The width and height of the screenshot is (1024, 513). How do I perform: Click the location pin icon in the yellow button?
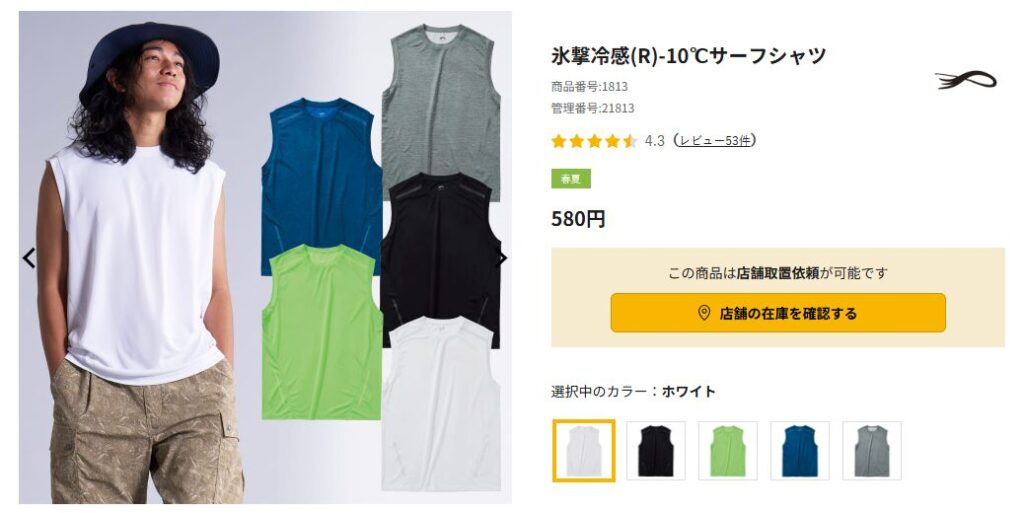[704, 313]
